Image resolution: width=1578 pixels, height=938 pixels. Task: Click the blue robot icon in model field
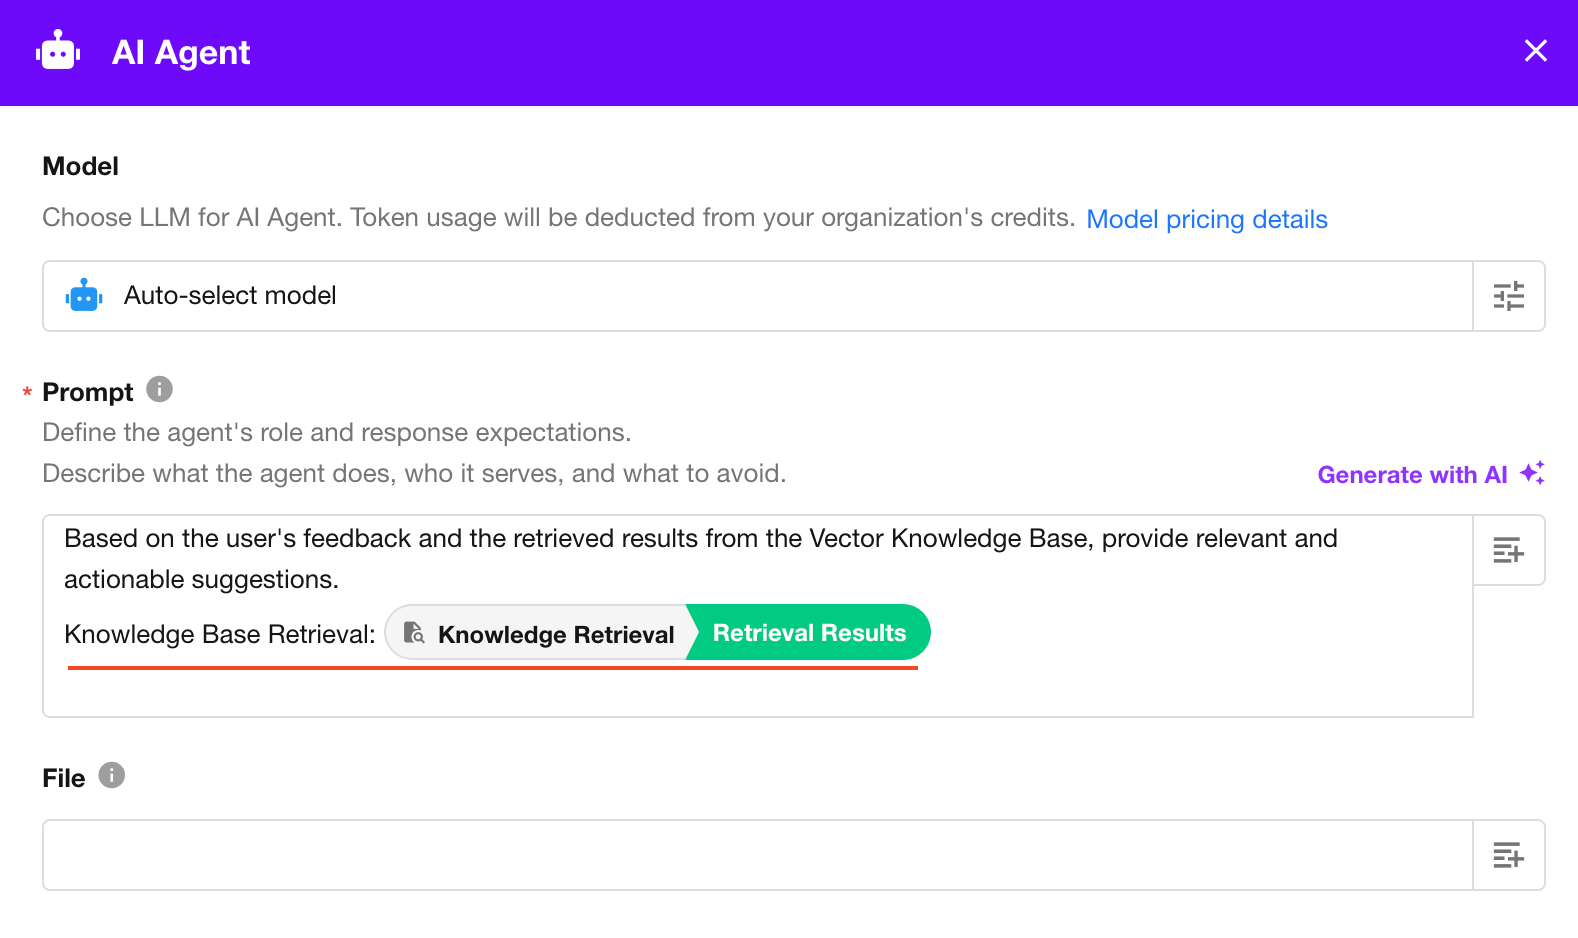(84, 296)
